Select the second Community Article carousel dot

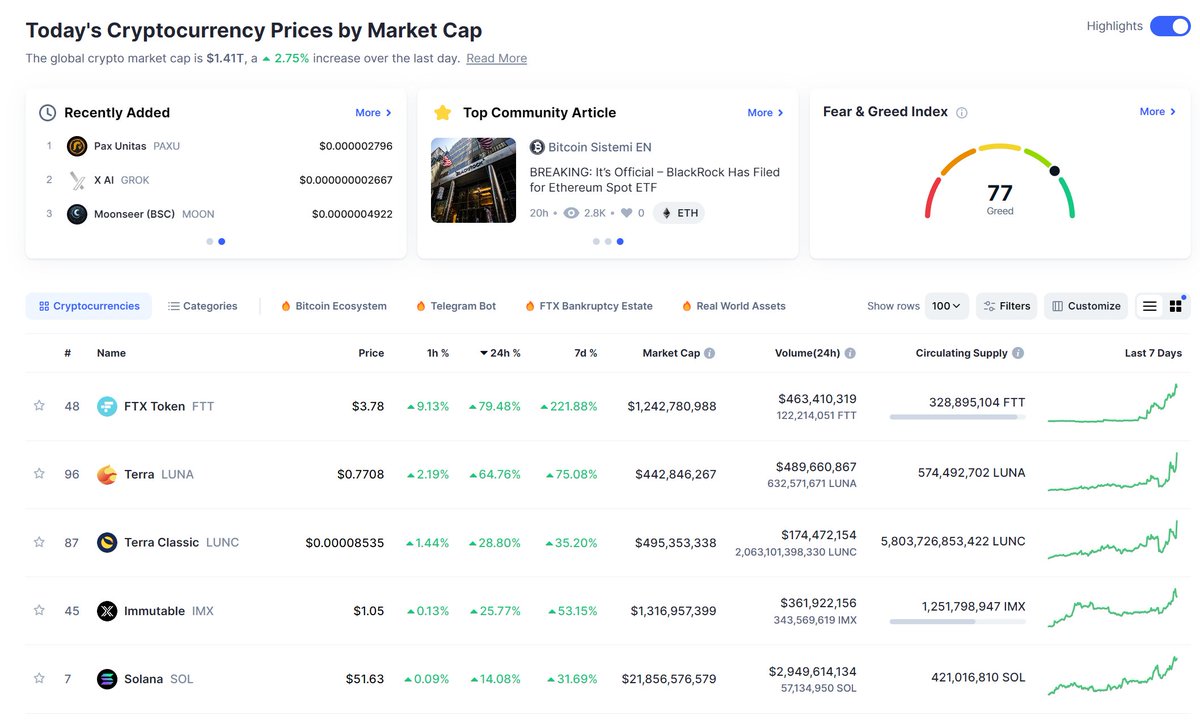pyautogui.click(x=608, y=241)
